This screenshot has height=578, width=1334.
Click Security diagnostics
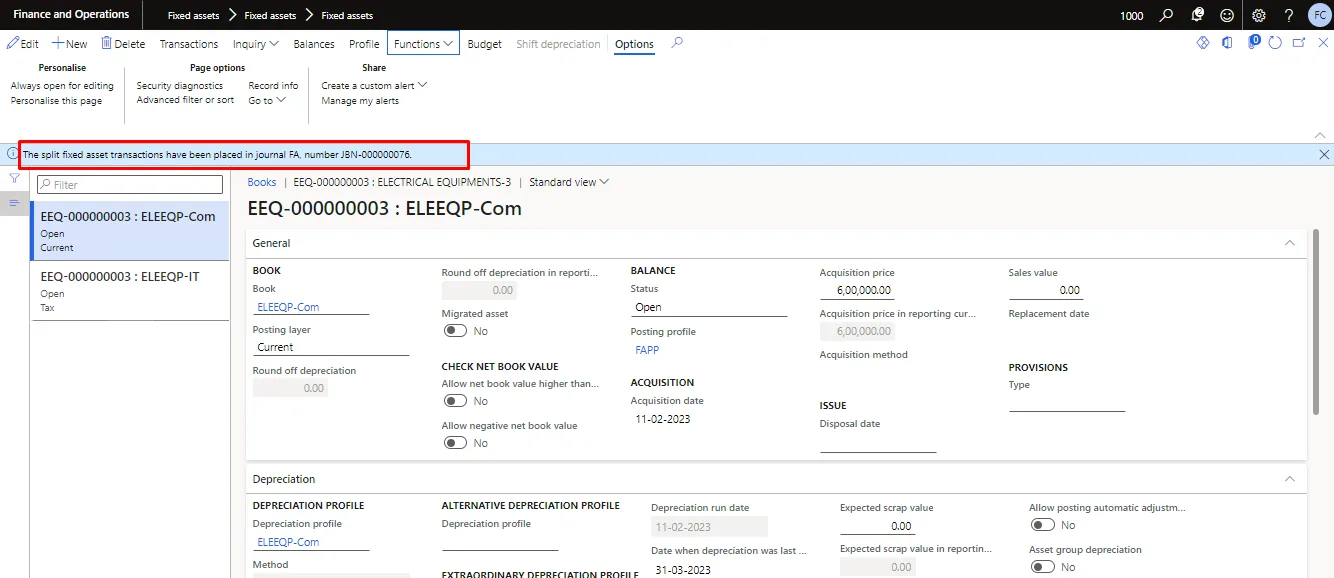coord(180,86)
